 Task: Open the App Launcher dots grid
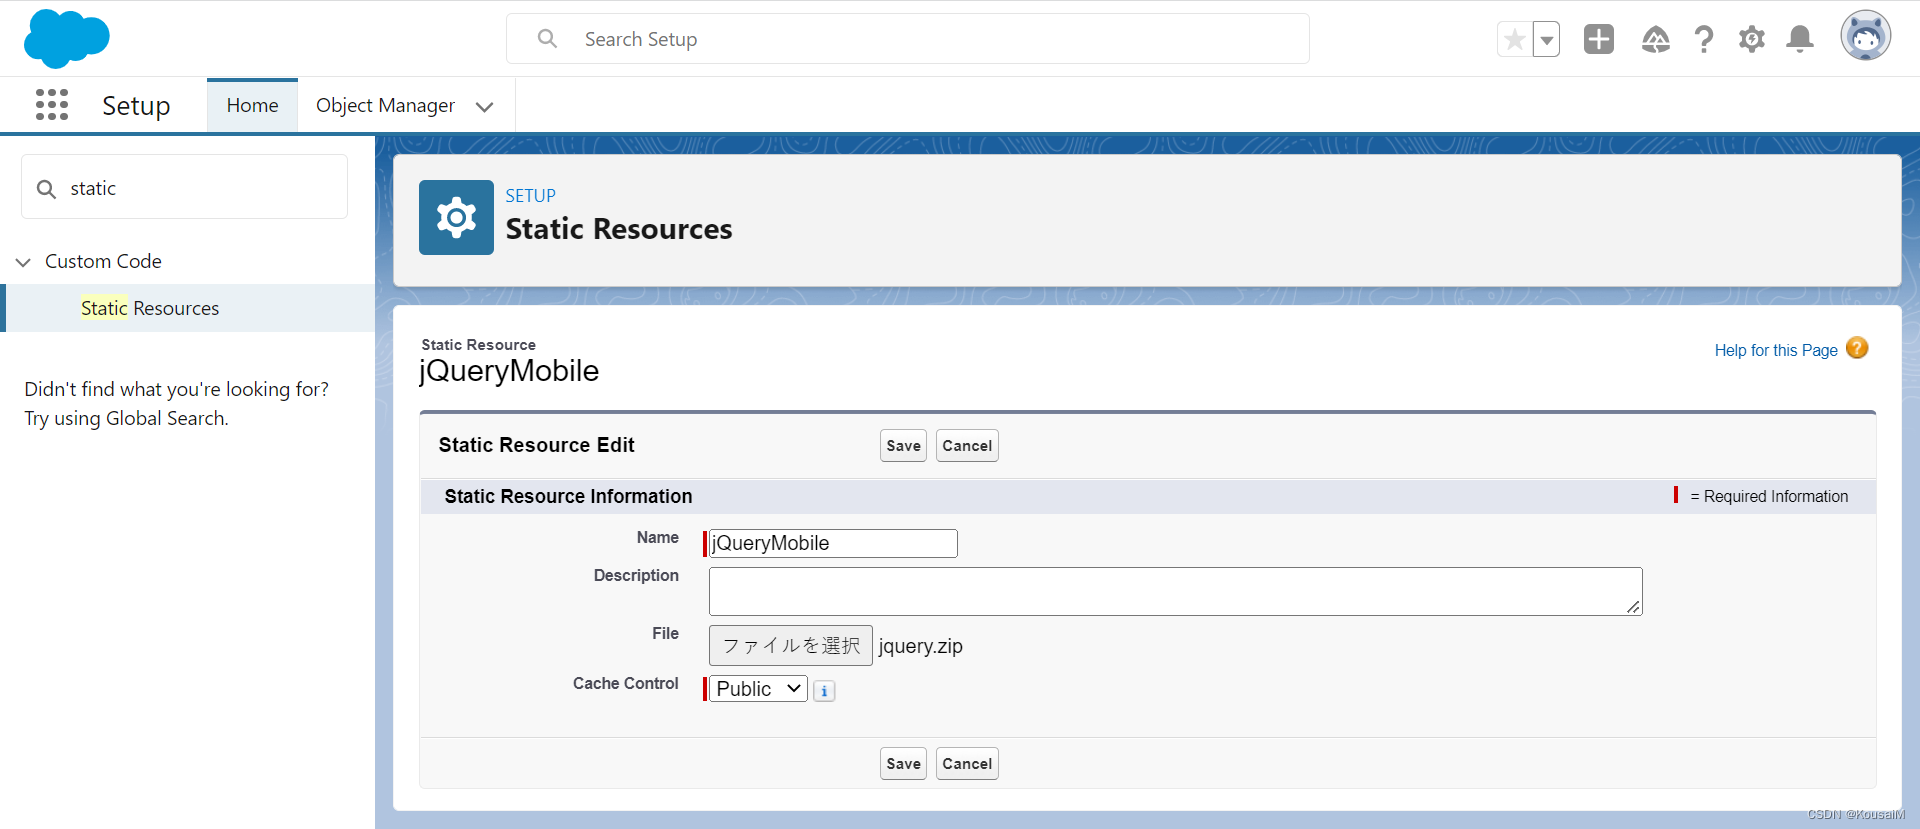coord(52,104)
